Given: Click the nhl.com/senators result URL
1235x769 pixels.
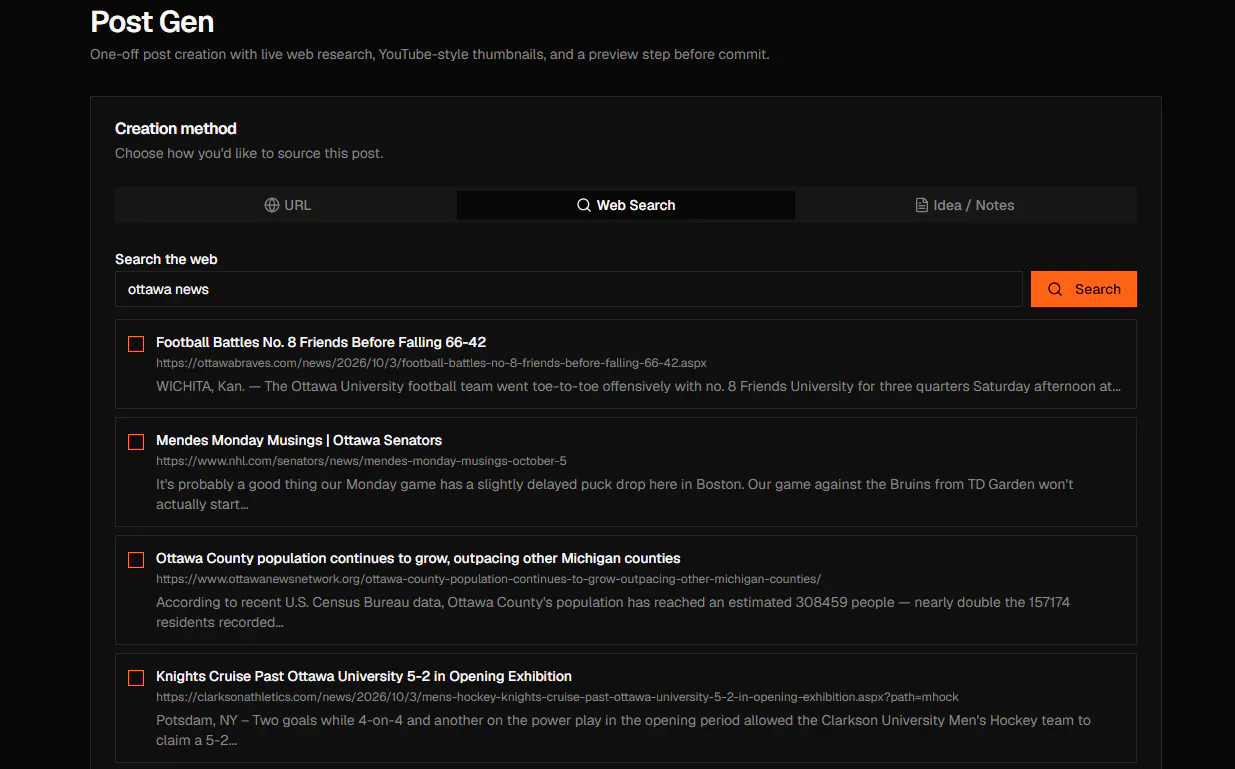Looking at the screenshot, I should click(x=361, y=461).
